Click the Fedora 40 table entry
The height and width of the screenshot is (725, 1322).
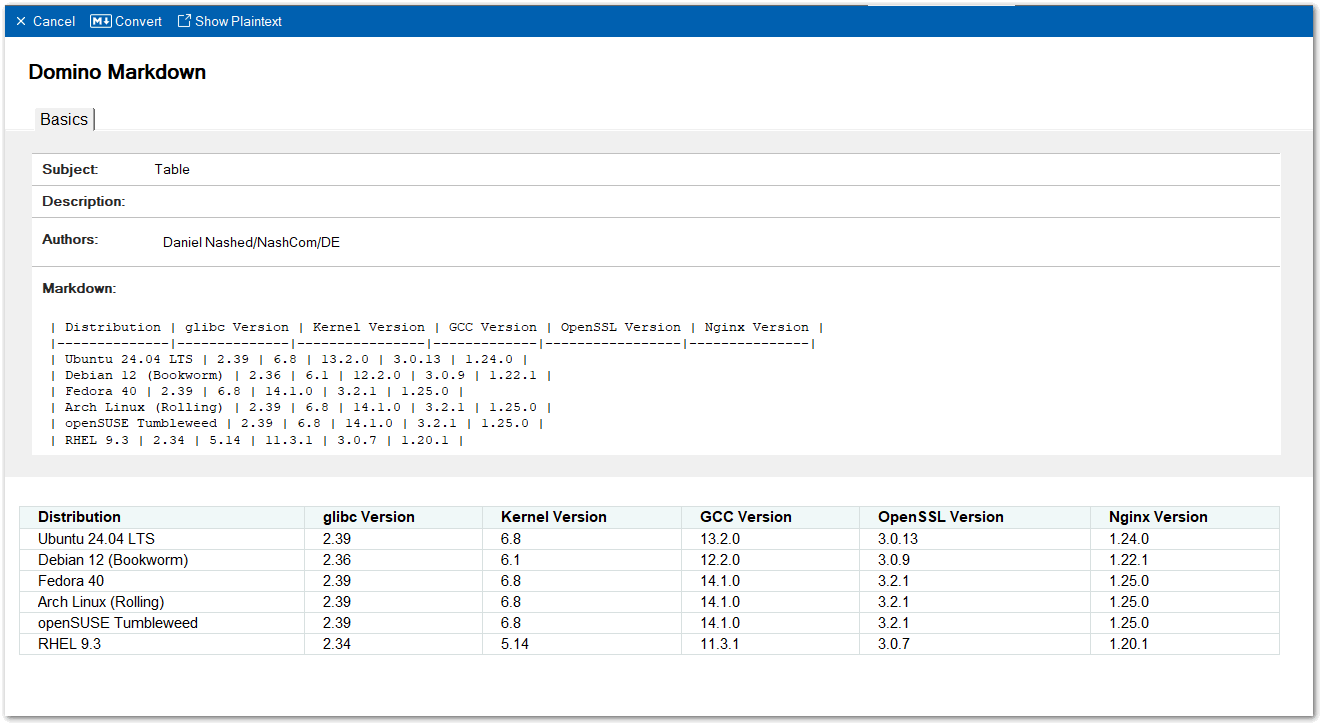pos(70,580)
